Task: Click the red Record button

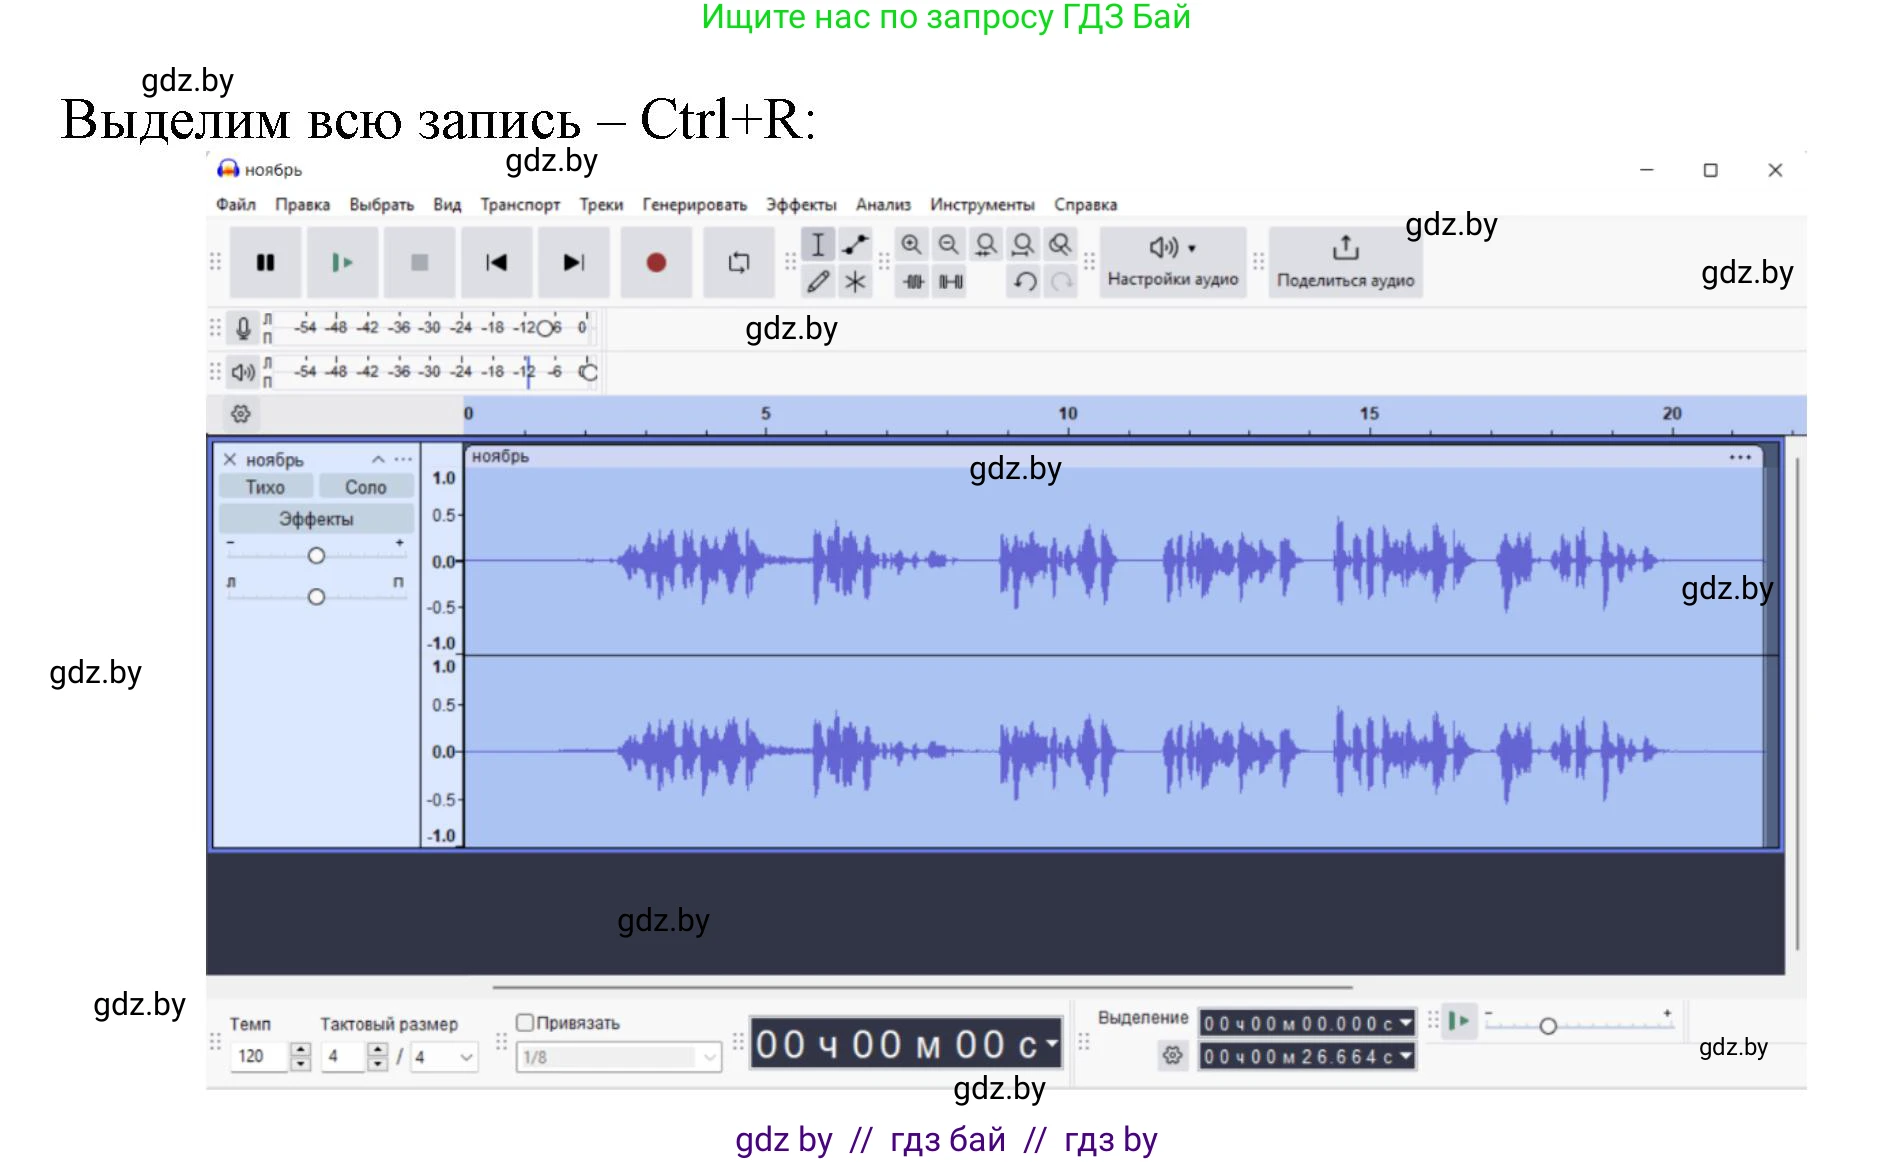Action: click(x=656, y=263)
